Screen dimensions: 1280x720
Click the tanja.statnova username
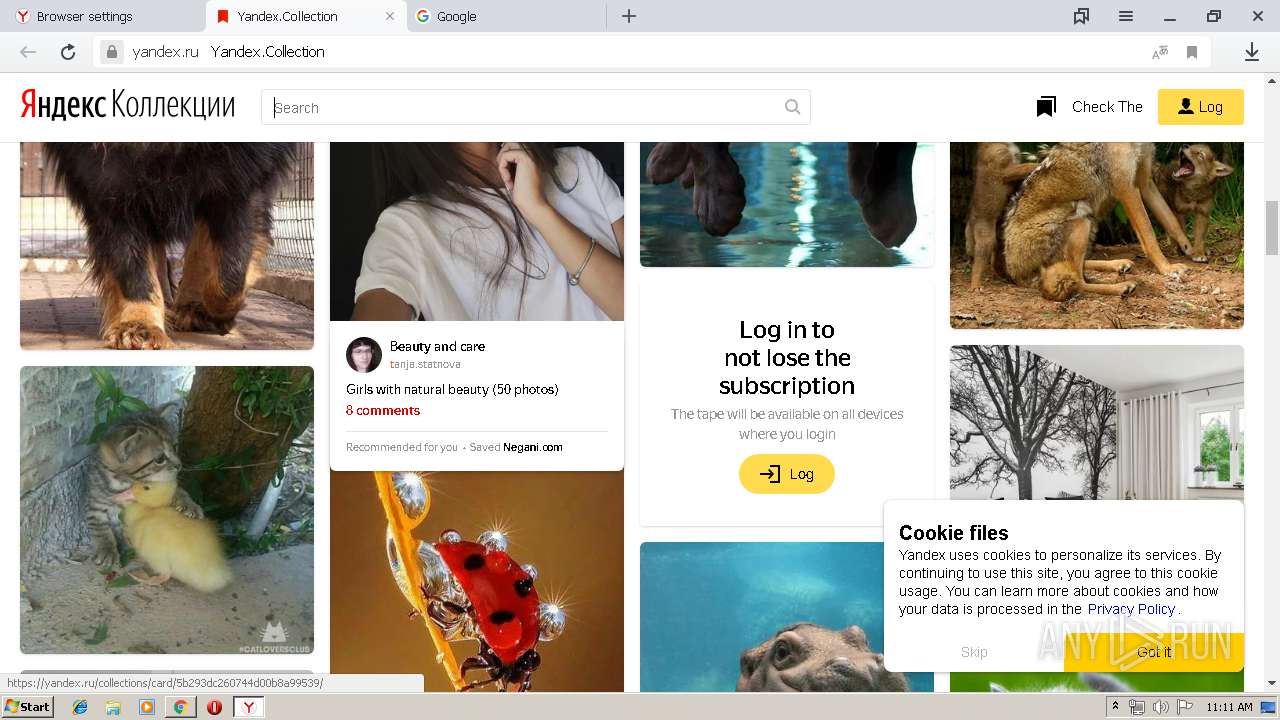tap(425, 364)
